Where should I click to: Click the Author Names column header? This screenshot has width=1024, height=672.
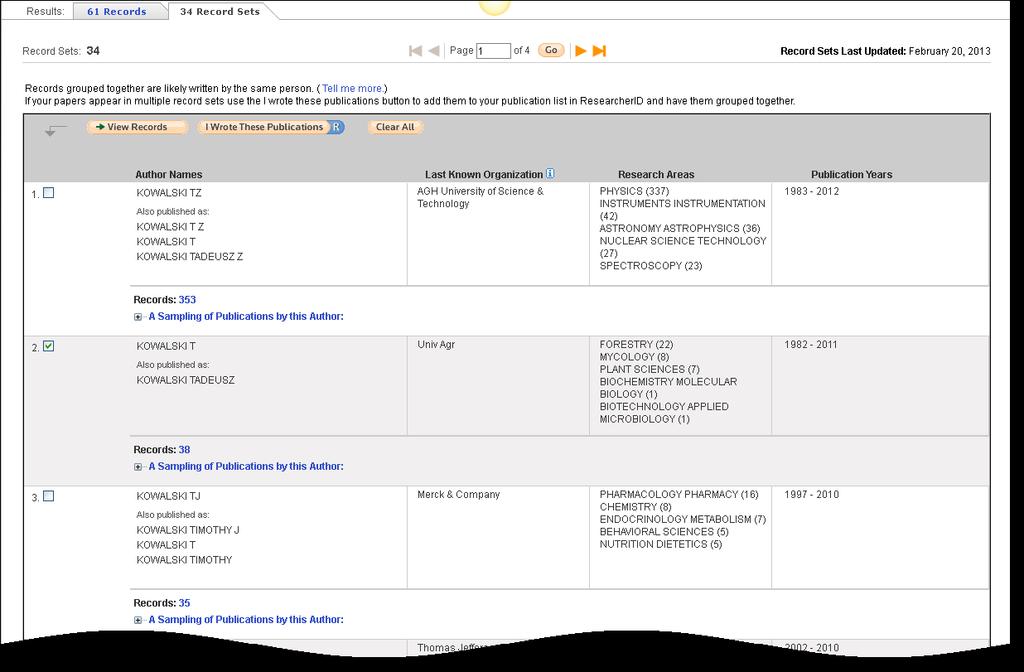pyautogui.click(x=168, y=174)
